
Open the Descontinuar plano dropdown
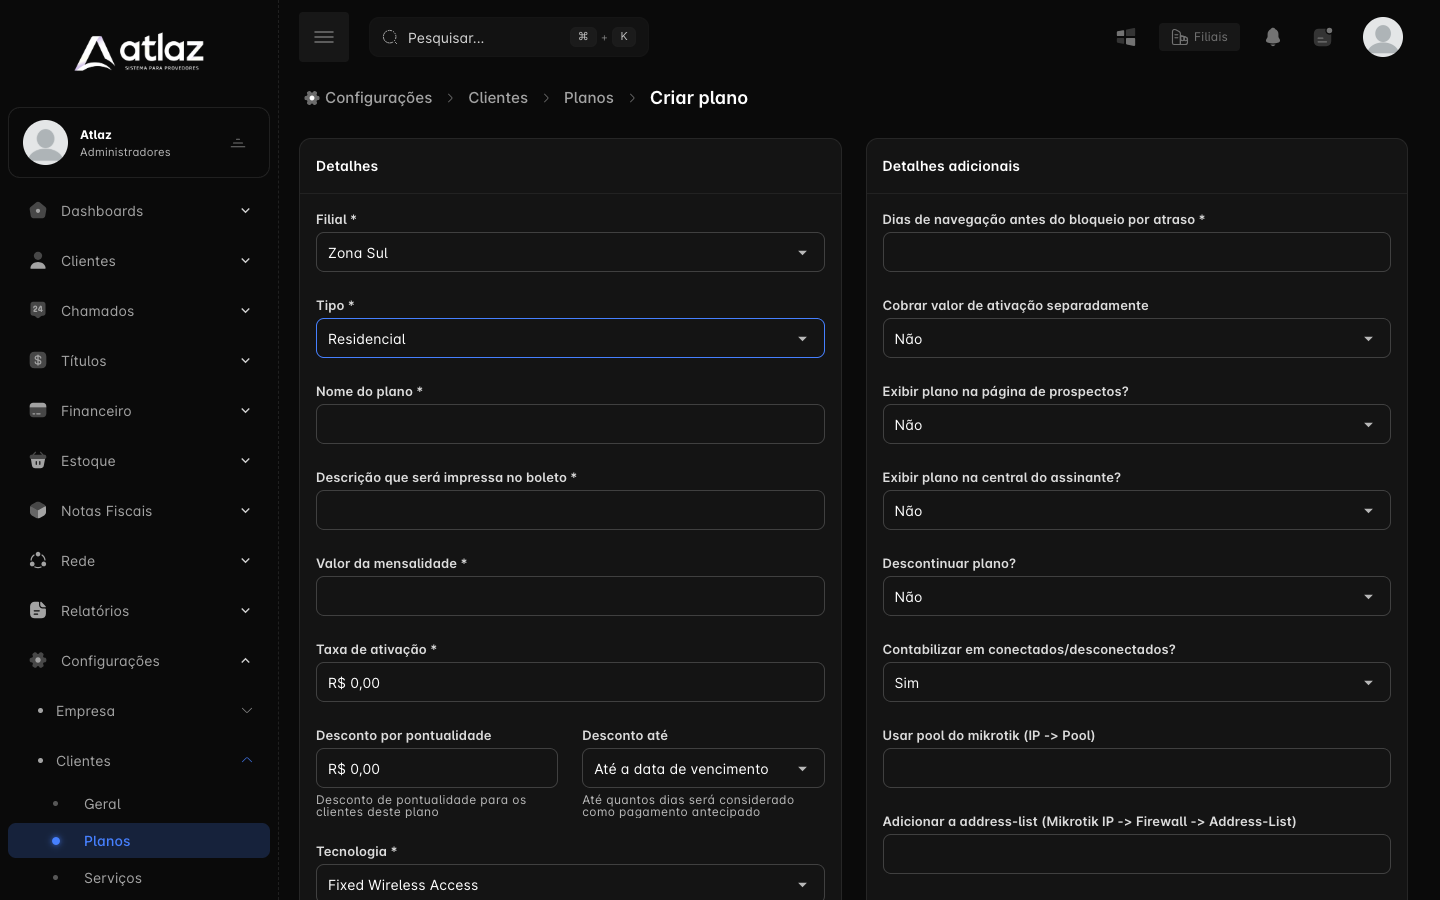click(x=1136, y=596)
